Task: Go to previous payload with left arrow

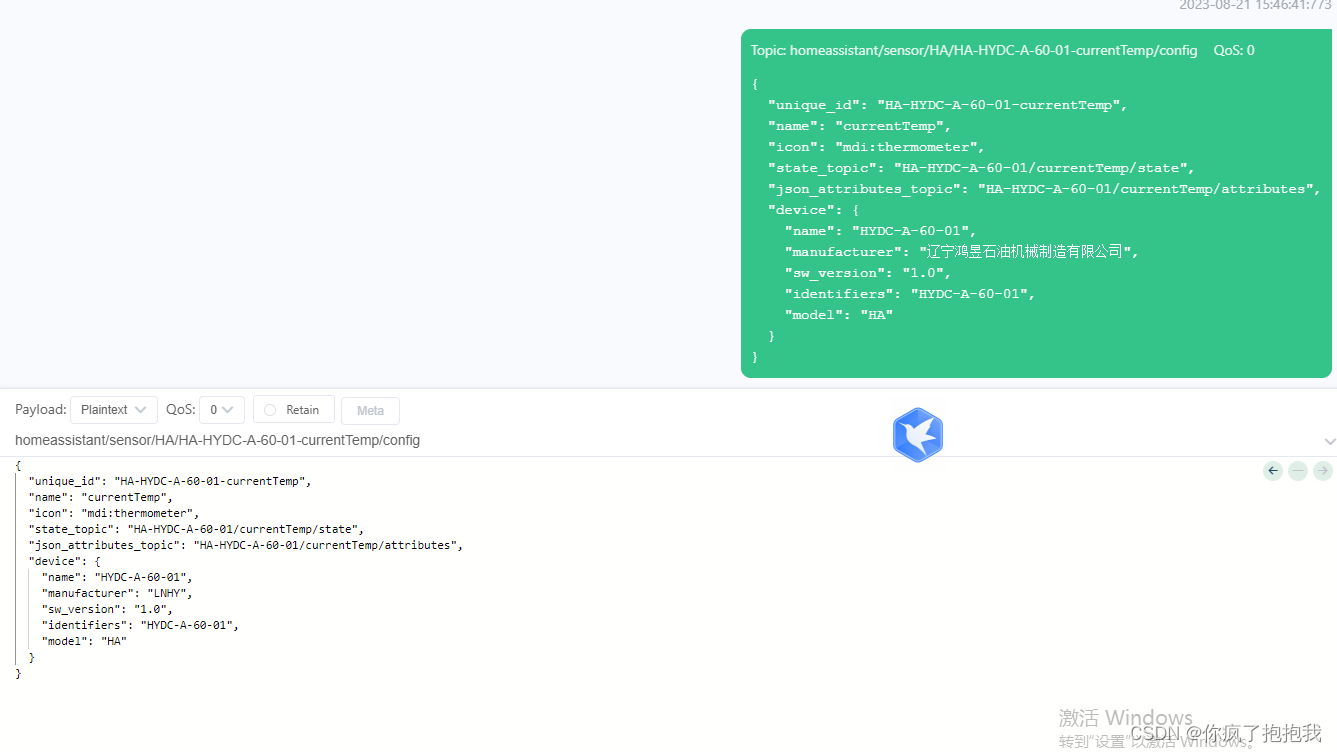Action: [x=1272, y=470]
